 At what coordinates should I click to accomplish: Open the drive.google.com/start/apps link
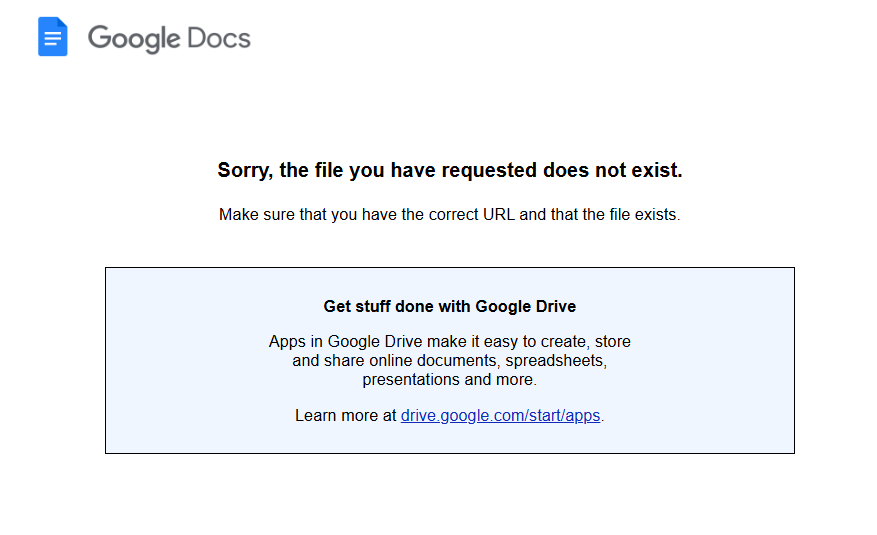click(x=500, y=415)
